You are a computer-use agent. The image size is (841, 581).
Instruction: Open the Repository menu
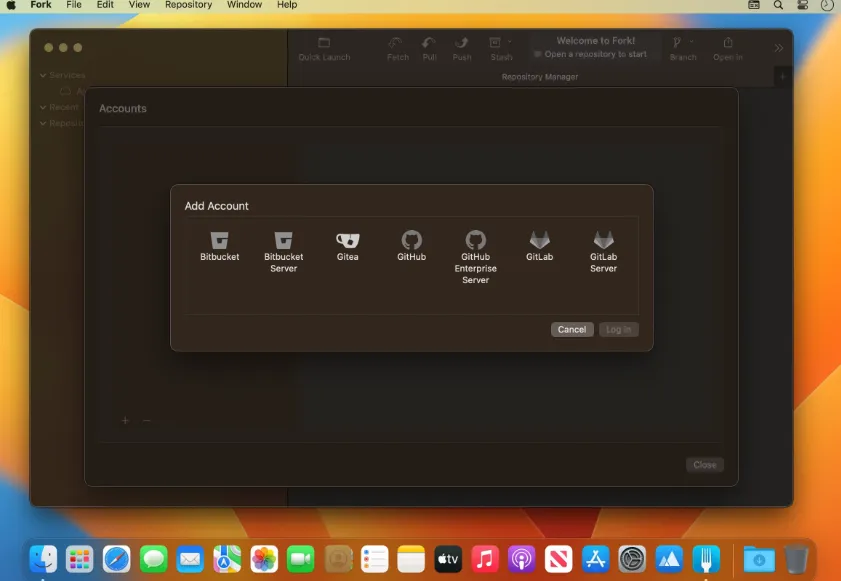(x=188, y=5)
